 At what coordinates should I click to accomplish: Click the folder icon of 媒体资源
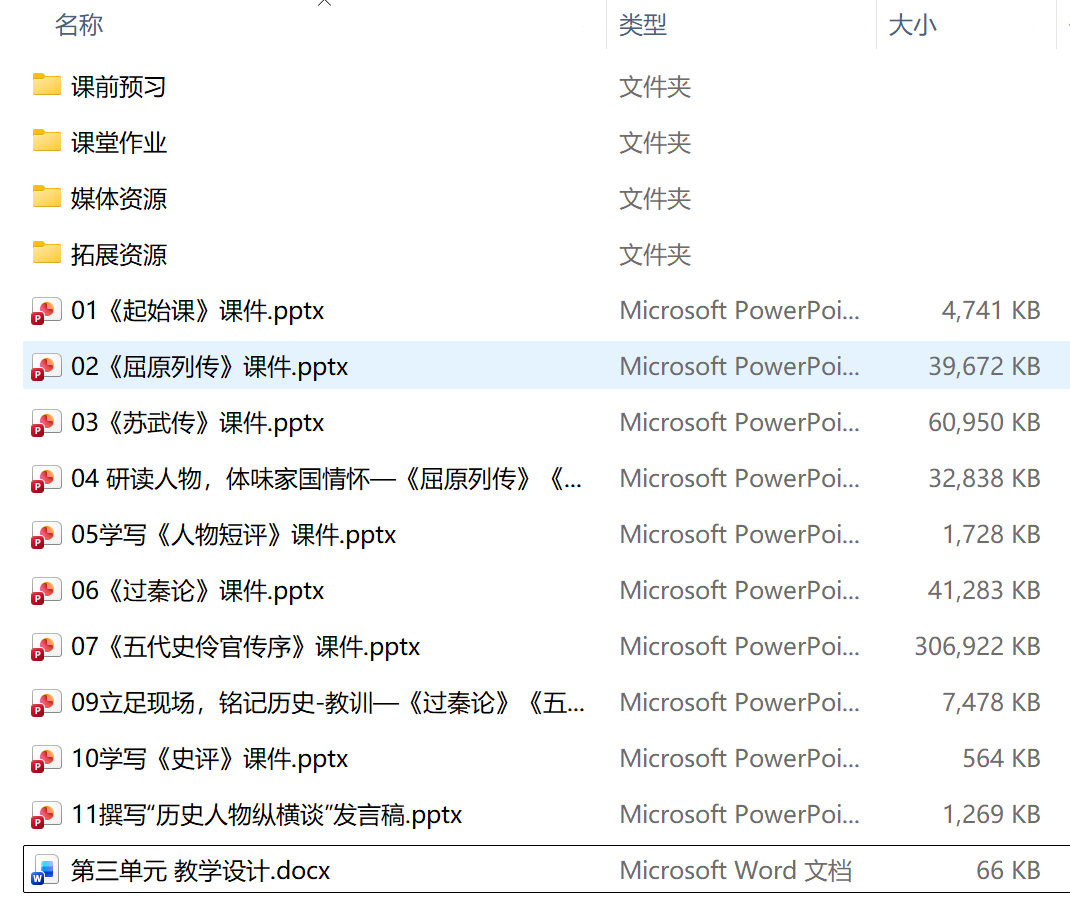(x=46, y=199)
